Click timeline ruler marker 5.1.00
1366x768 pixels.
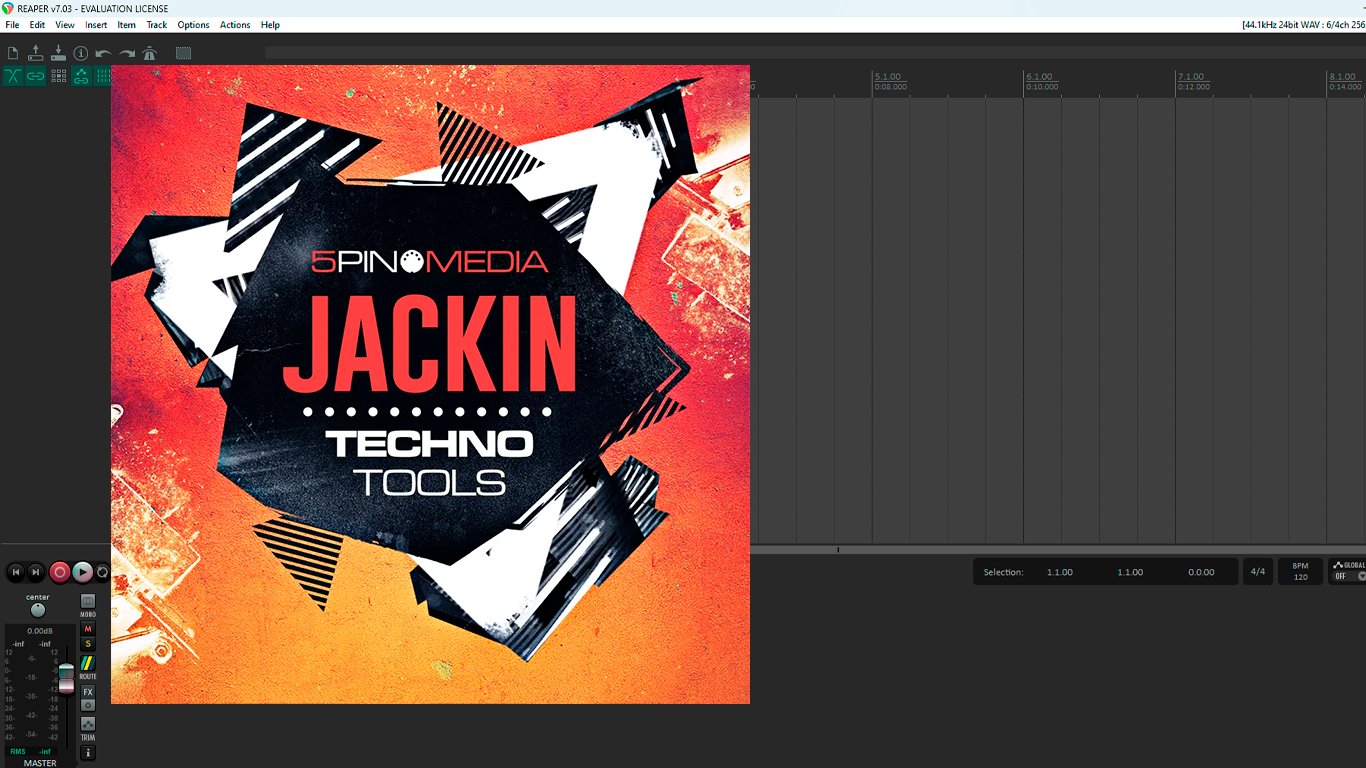point(888,77)
